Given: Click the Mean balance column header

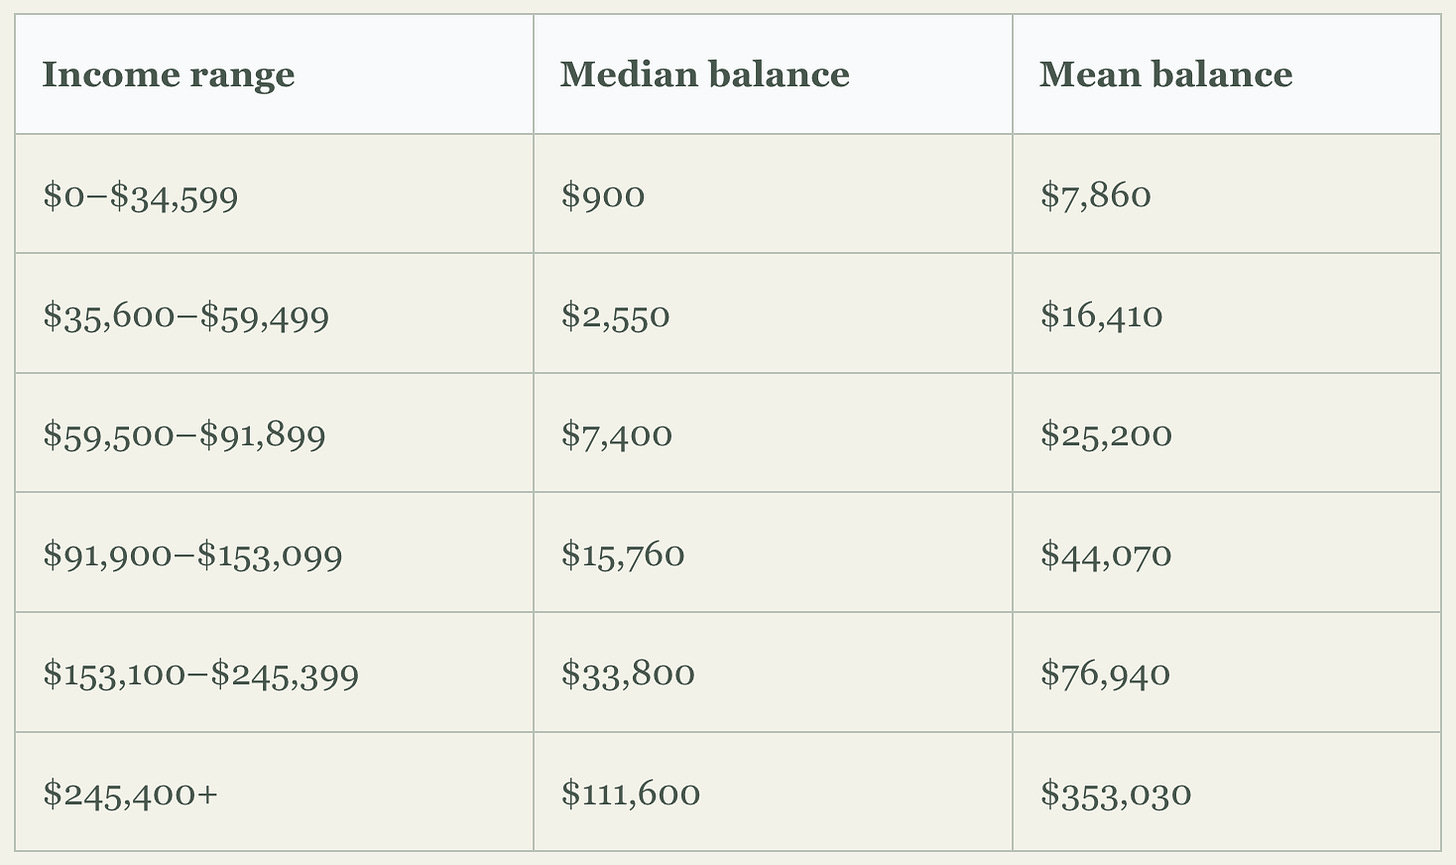Looking at the screenshot, I should pyautogui.click(x=1166, y=74).
